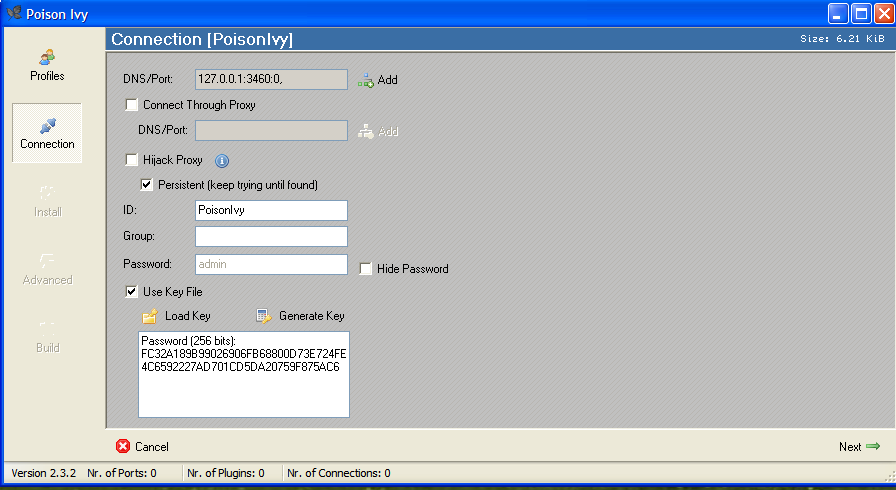Disable the Use Key File checkbox
The height and width of the screenshot is (490, 896).
point(132,292)
